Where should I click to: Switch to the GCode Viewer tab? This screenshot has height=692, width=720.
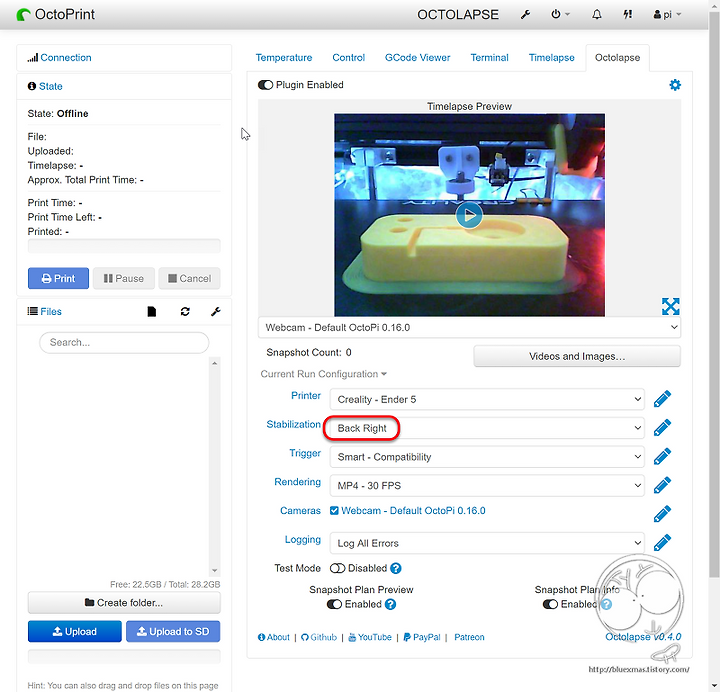tap(417, 58)
